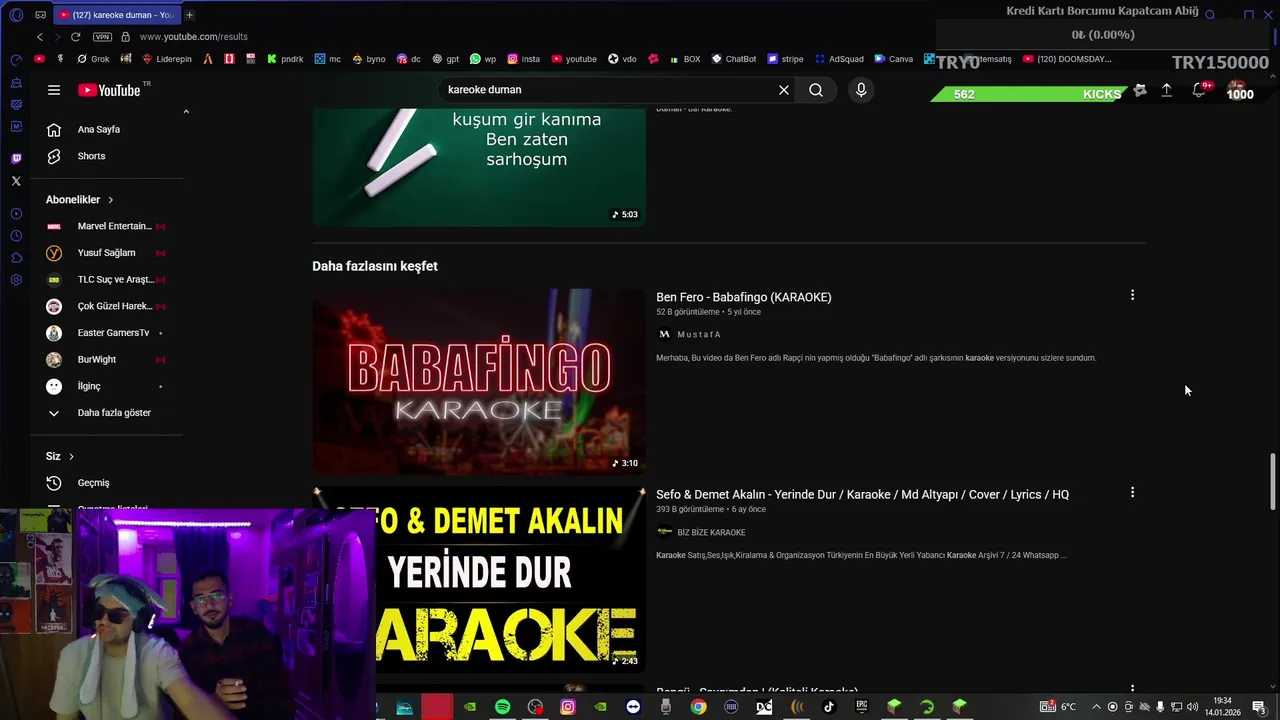Open the Grok bookmark
This screenshot has width=1280, height=720.
coord(93,59)
